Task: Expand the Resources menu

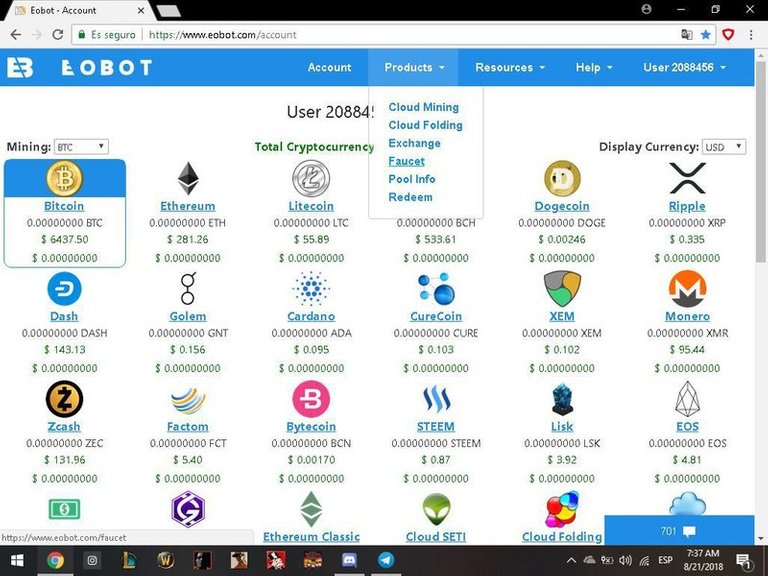Action: coord(510,68)
